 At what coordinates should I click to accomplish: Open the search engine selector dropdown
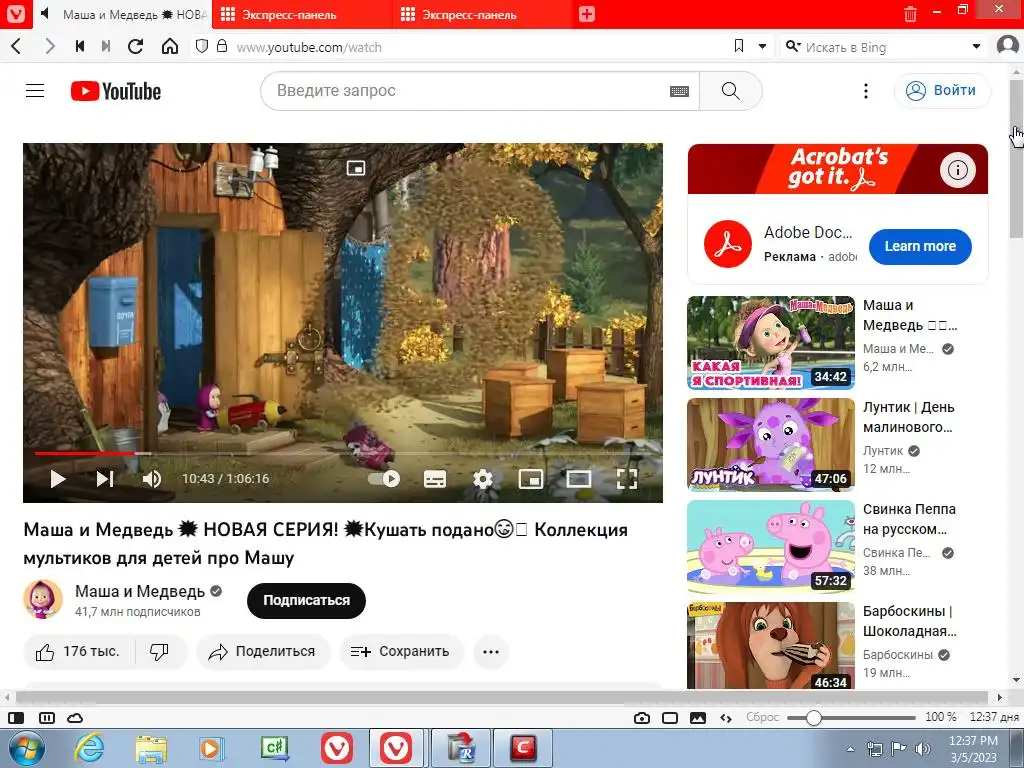793,46
